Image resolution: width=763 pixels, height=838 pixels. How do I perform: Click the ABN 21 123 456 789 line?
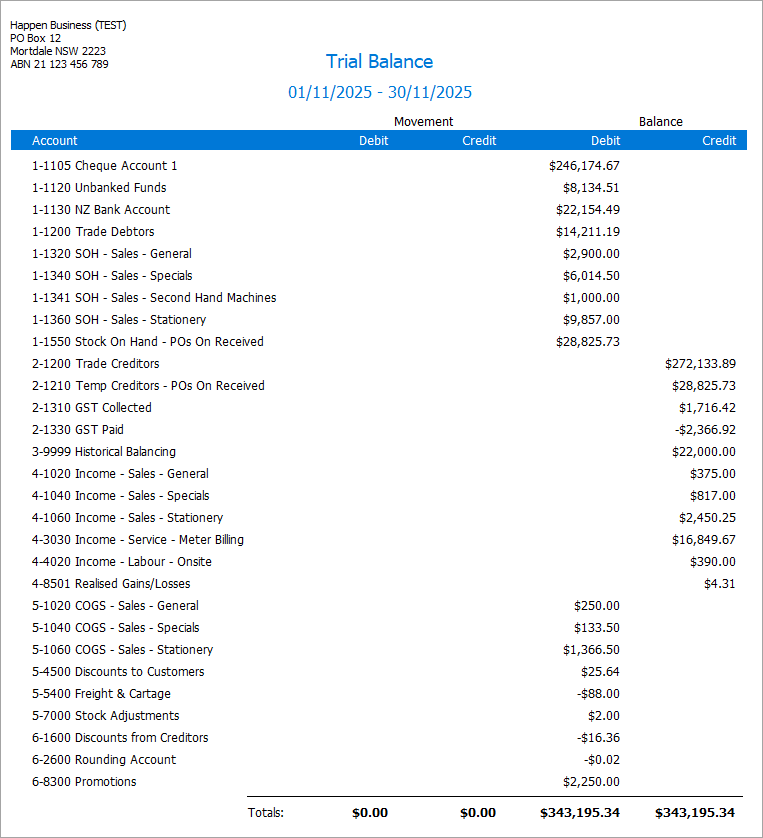59,64
